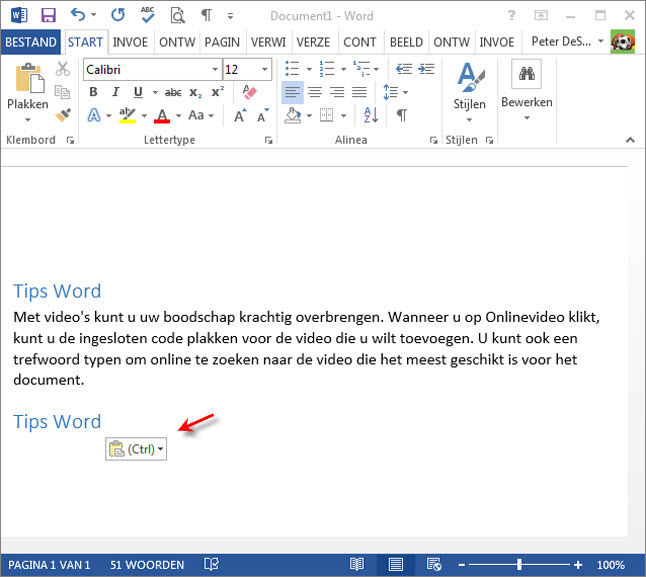Viewport: 646px width, 577px height.
Task: Toggle bold formatting
Action: coord(94,92)
